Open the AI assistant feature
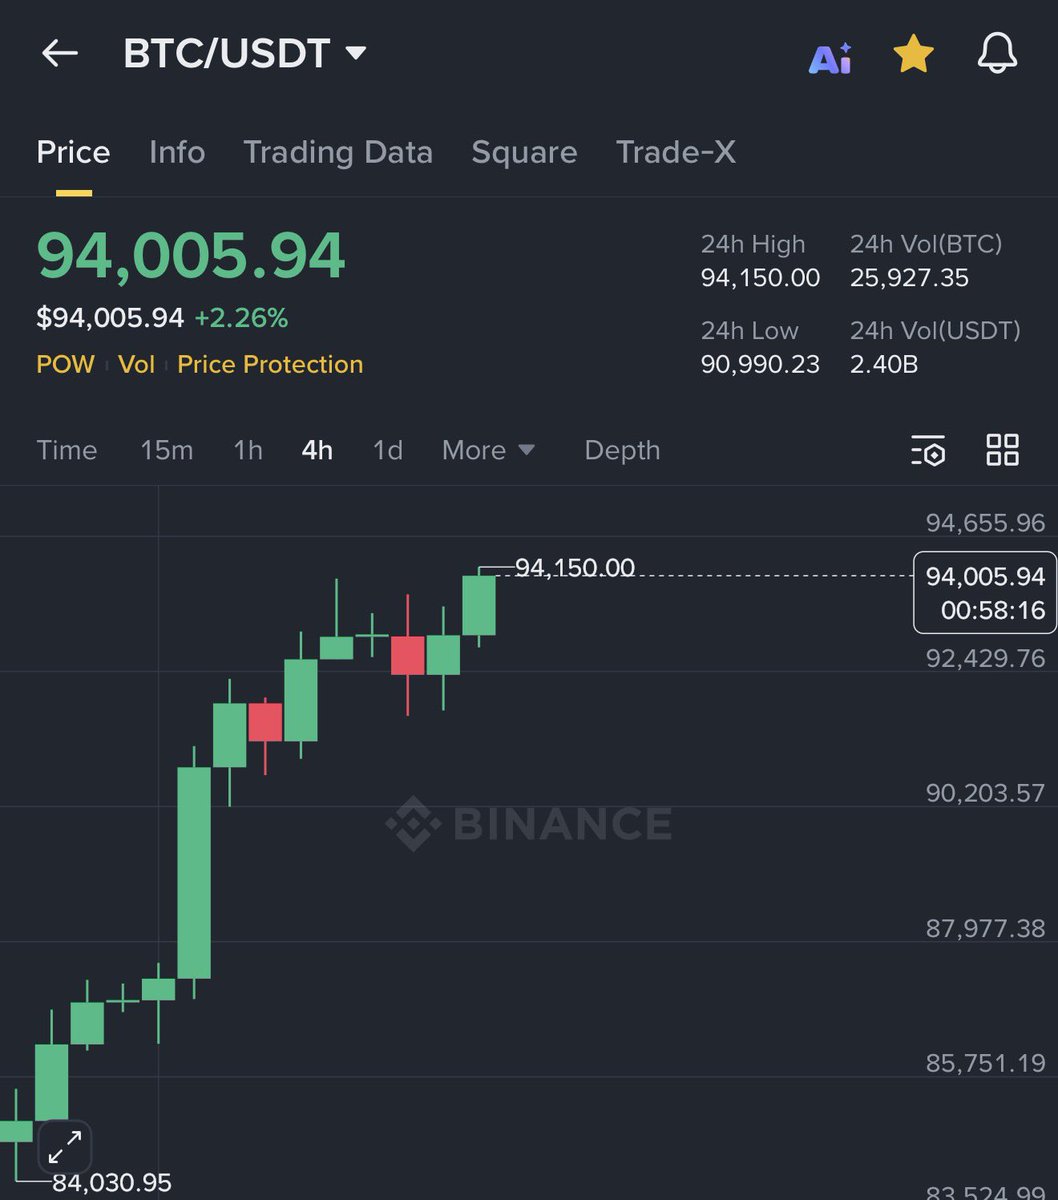This screenshot has width=1058, height=1200. point(830,54)
